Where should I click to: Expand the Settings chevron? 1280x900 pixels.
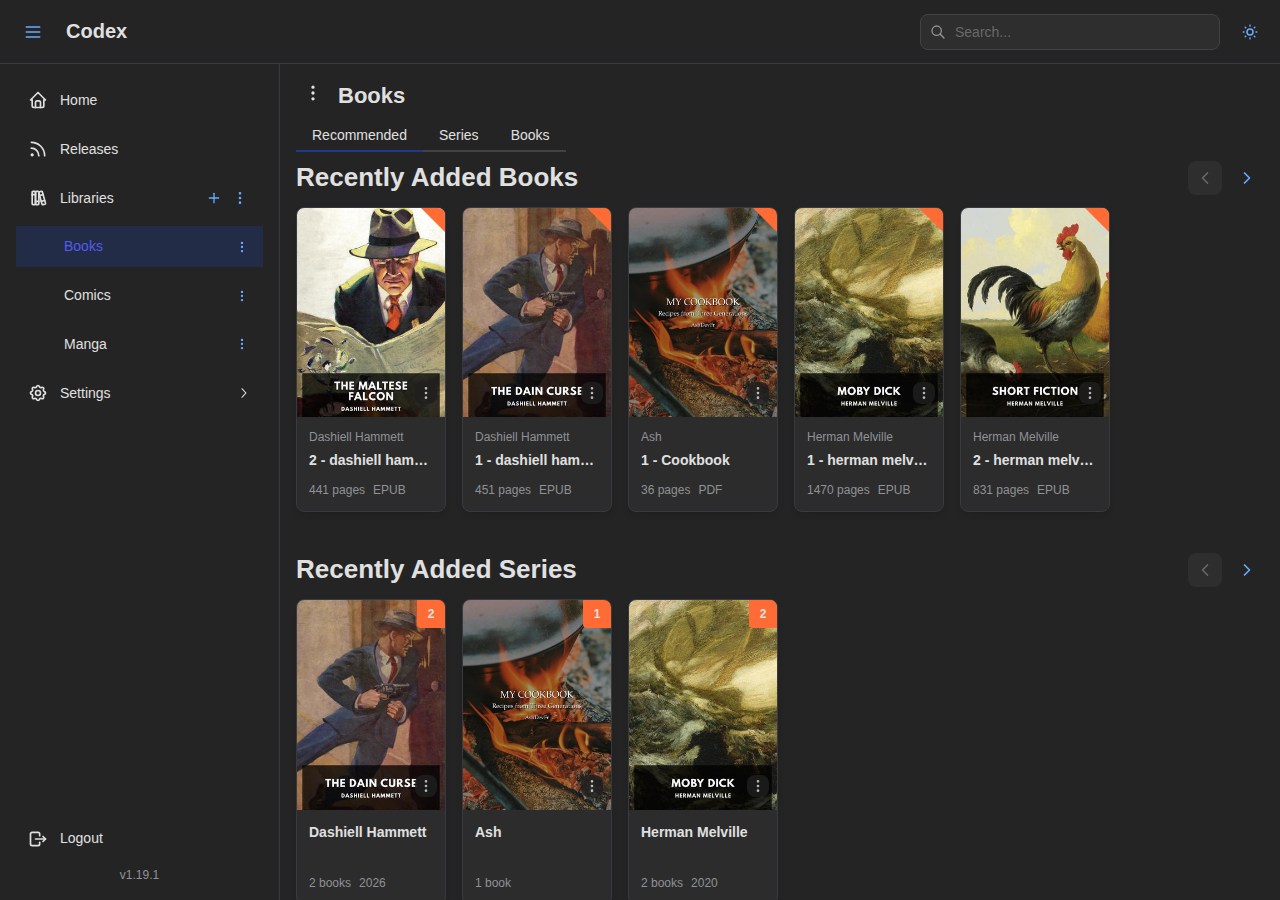click(243, 393)
